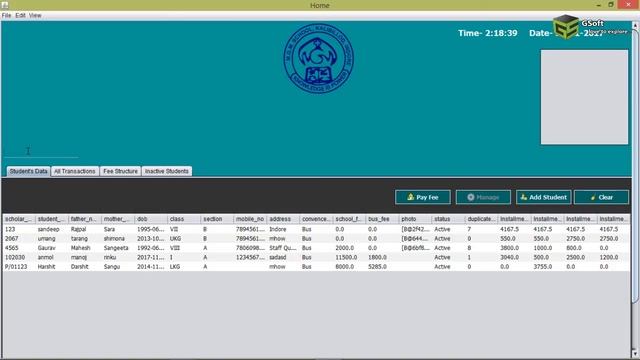The height and width of the screenshot is (360, 640).
Task: Click the mobile_no column header
Action: 250,219
